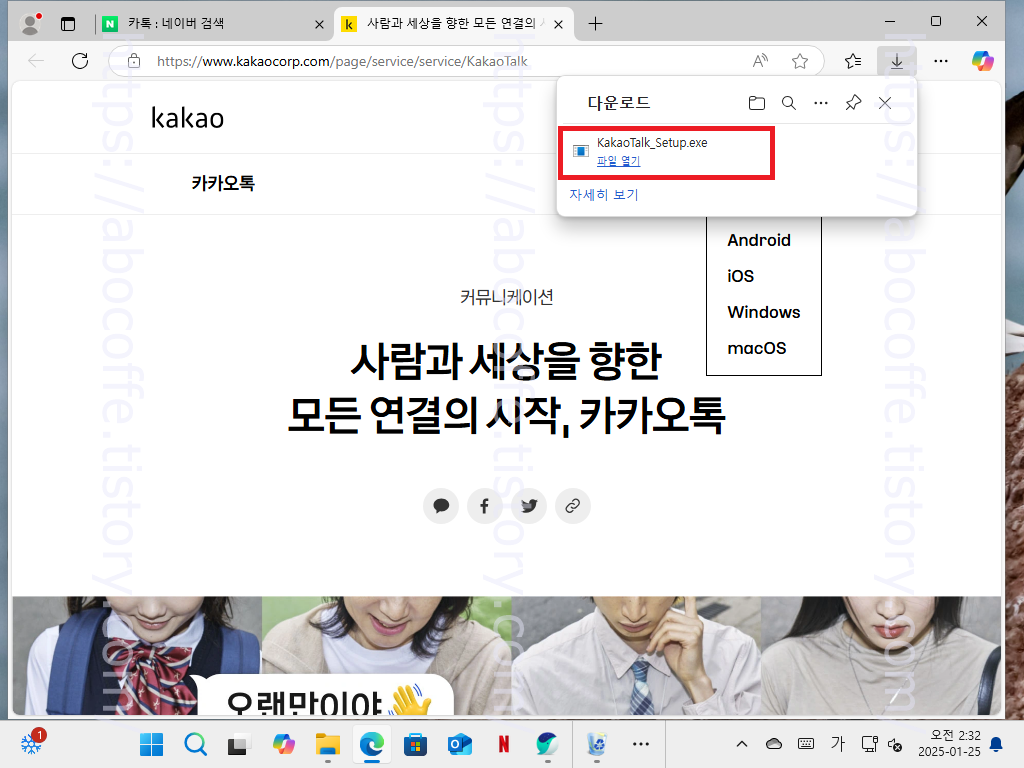Viewport: 1024px width, 768px height.
Task: Search downloads with magnifier icon
Action: click(x=789, y=103)
